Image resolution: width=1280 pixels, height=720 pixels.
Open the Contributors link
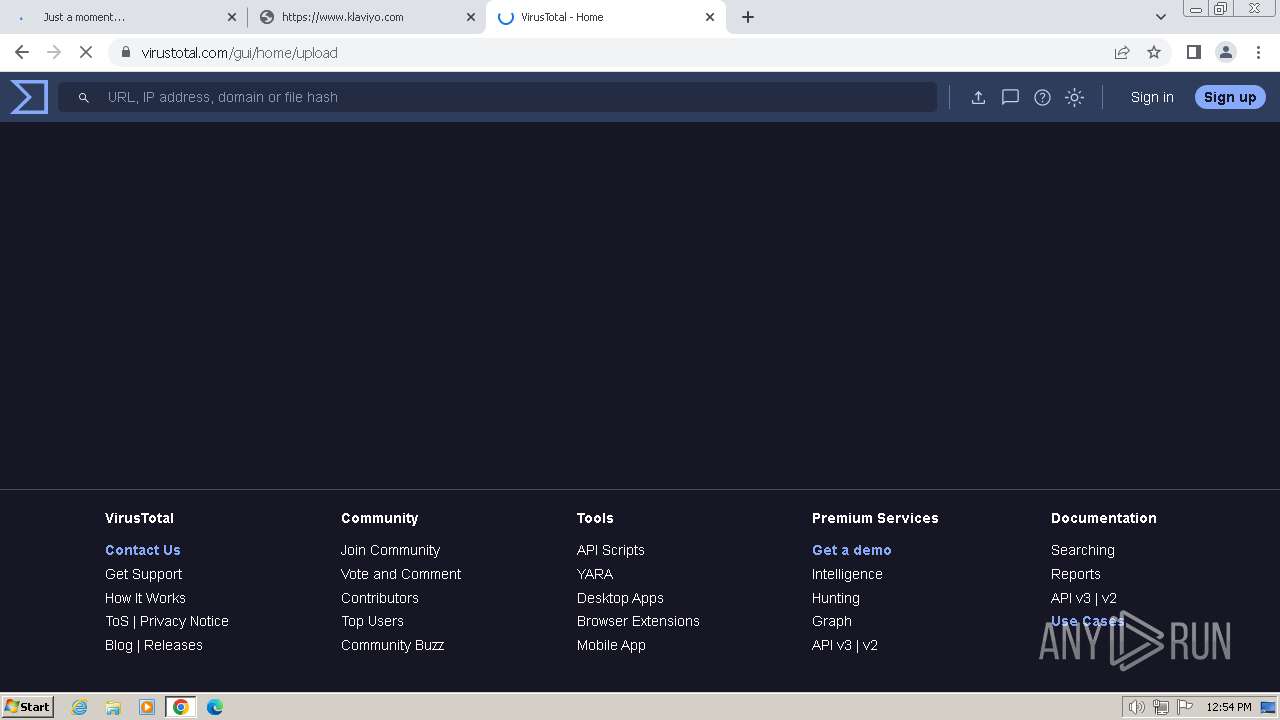pos(380,598)
